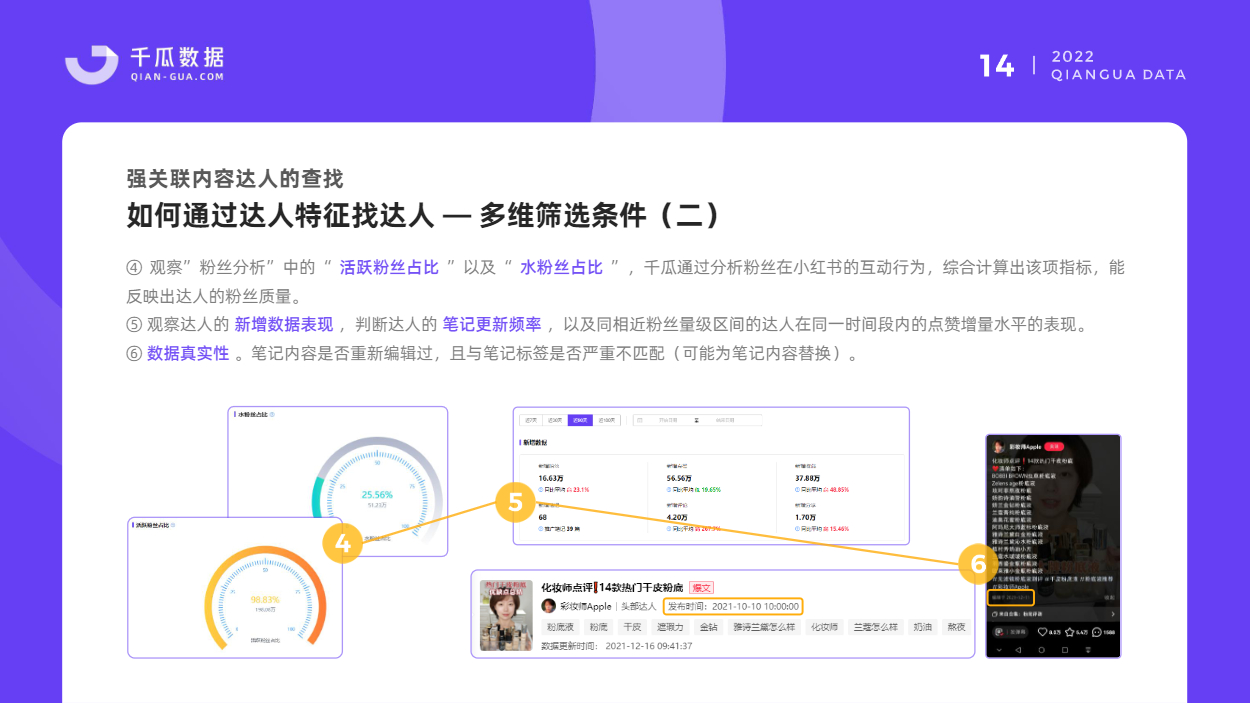Viewport: 1250px width, 703px height.
Task: Click the 粉底液 tag
Action: tap(561, 627)
